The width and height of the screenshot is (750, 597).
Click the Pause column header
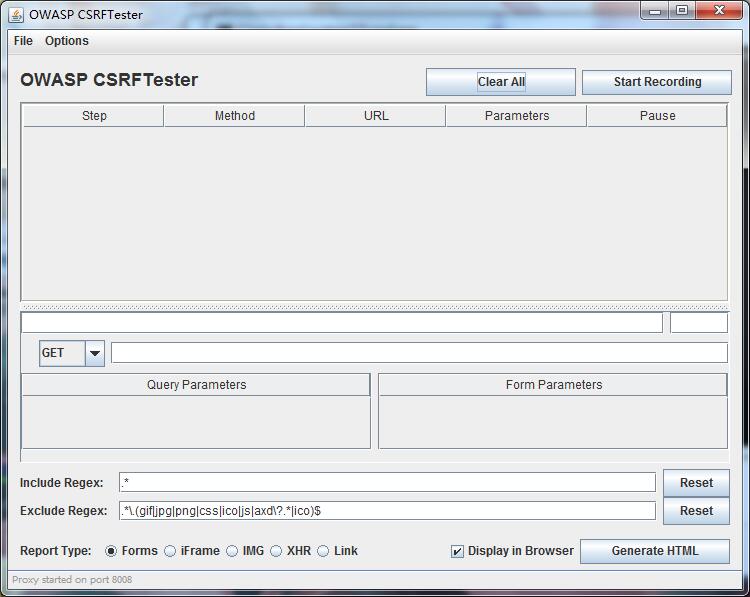(657, 116)
